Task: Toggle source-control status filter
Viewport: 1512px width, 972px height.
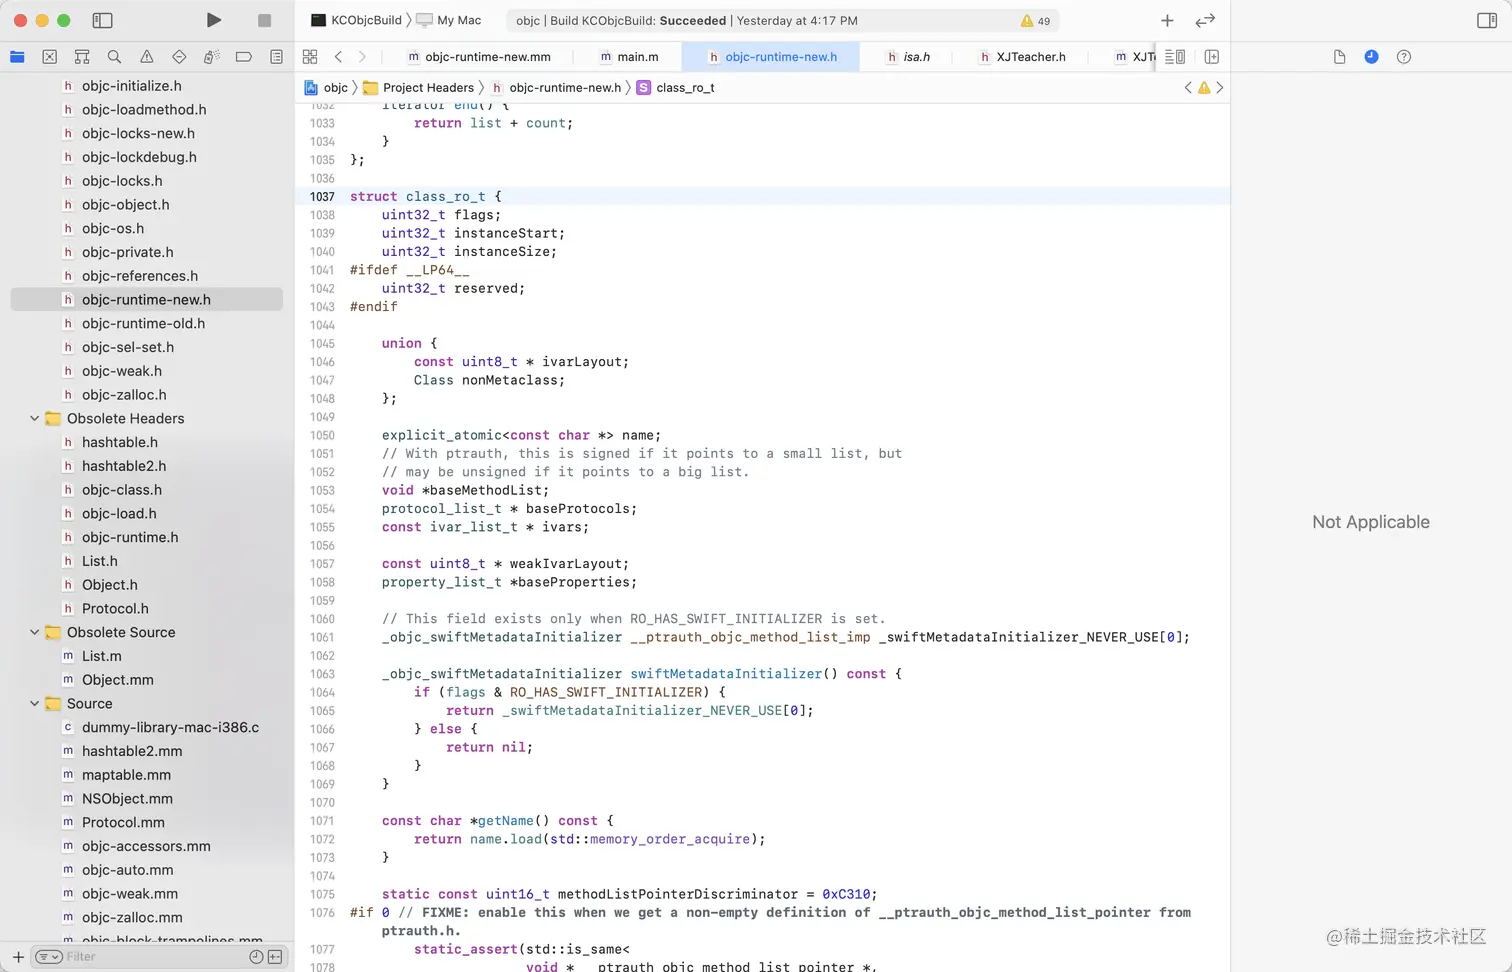Action: (x=275, y=957)
